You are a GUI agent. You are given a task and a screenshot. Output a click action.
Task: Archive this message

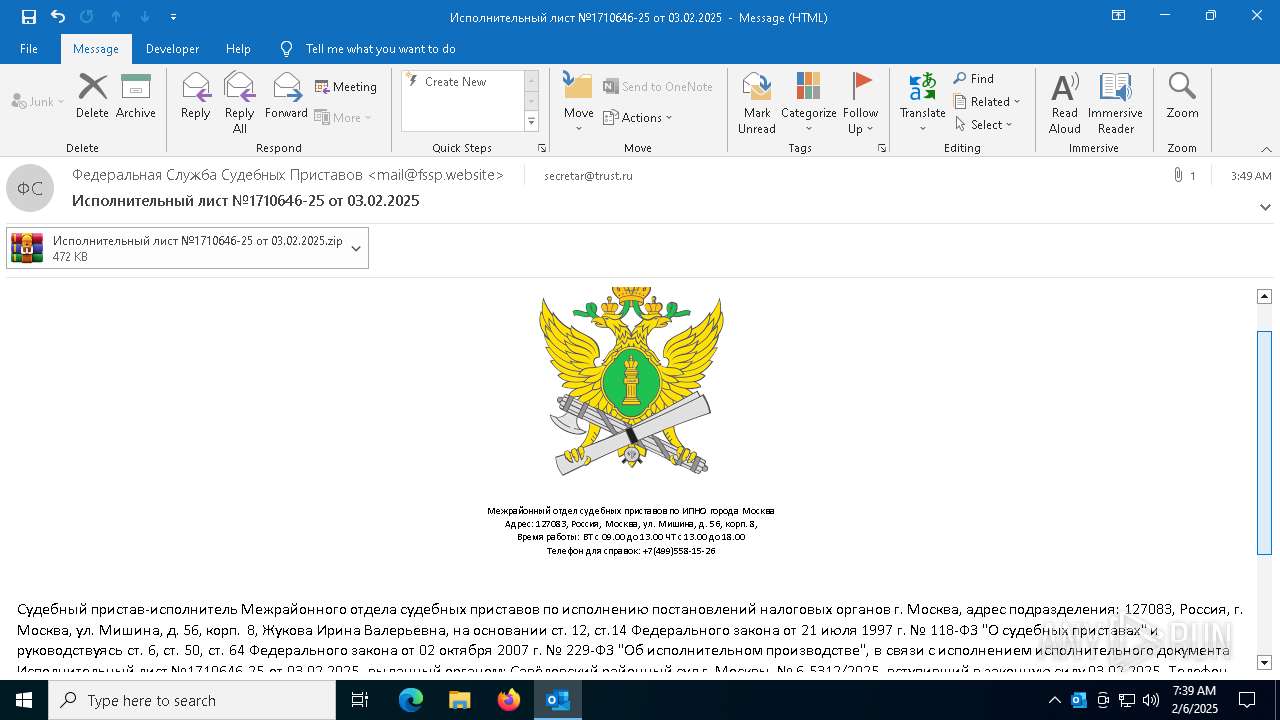pos(136,97)
